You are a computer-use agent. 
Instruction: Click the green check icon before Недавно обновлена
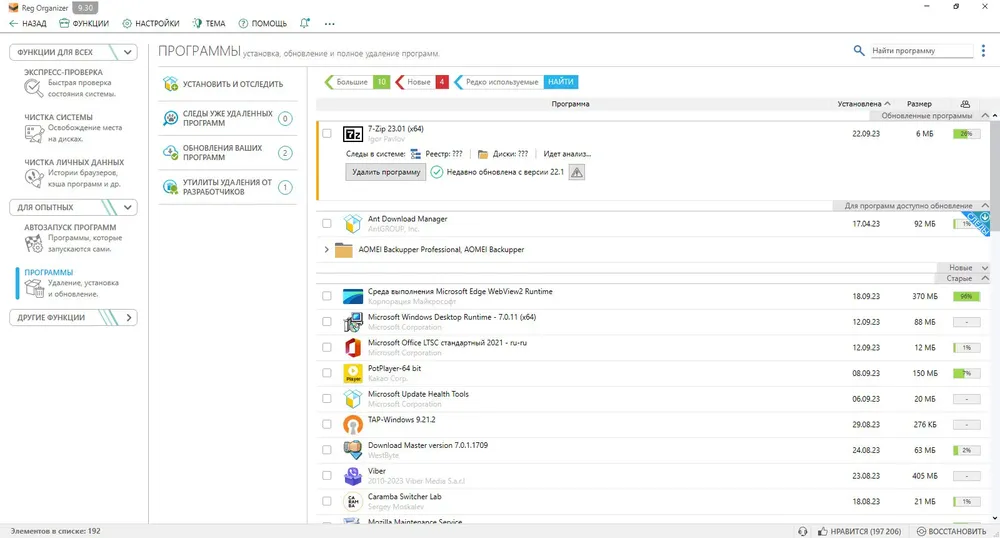coord(436,172)
